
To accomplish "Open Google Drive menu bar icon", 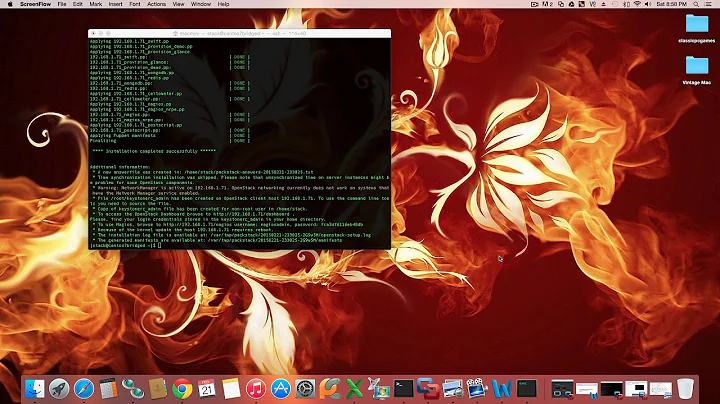I will 571,4.
